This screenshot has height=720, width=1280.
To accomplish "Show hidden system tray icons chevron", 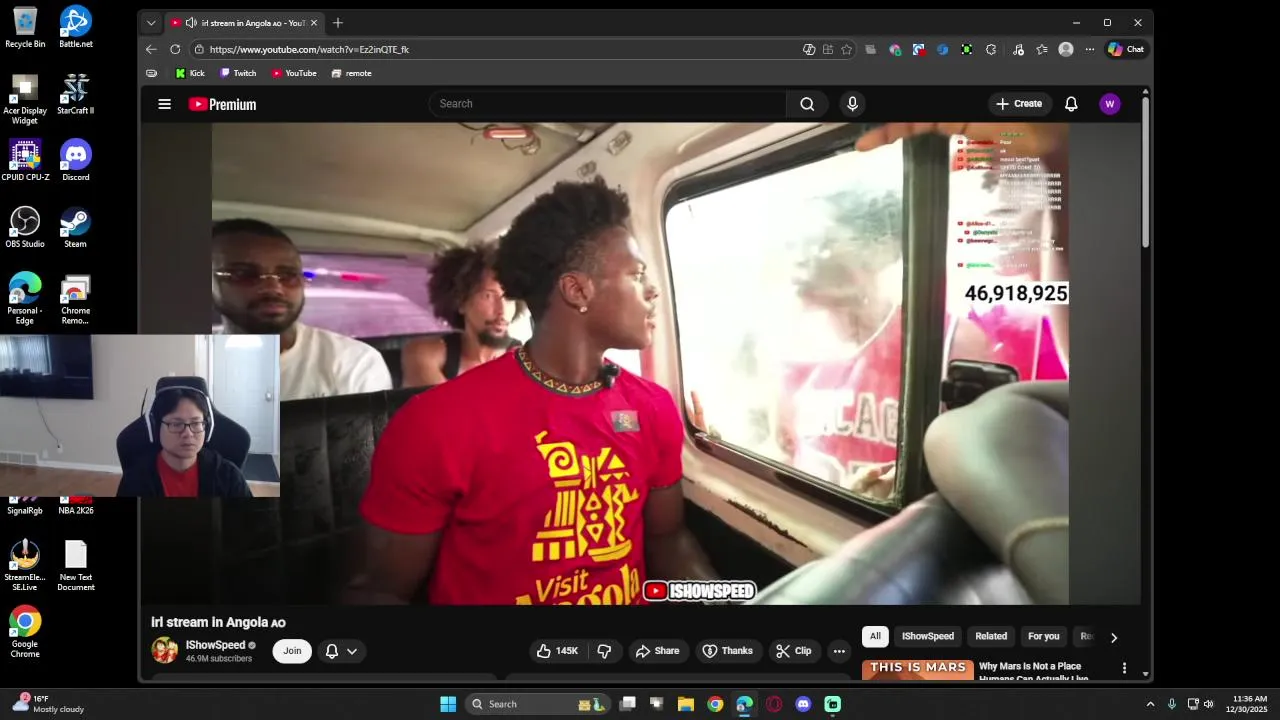I will pos(1150,704).
